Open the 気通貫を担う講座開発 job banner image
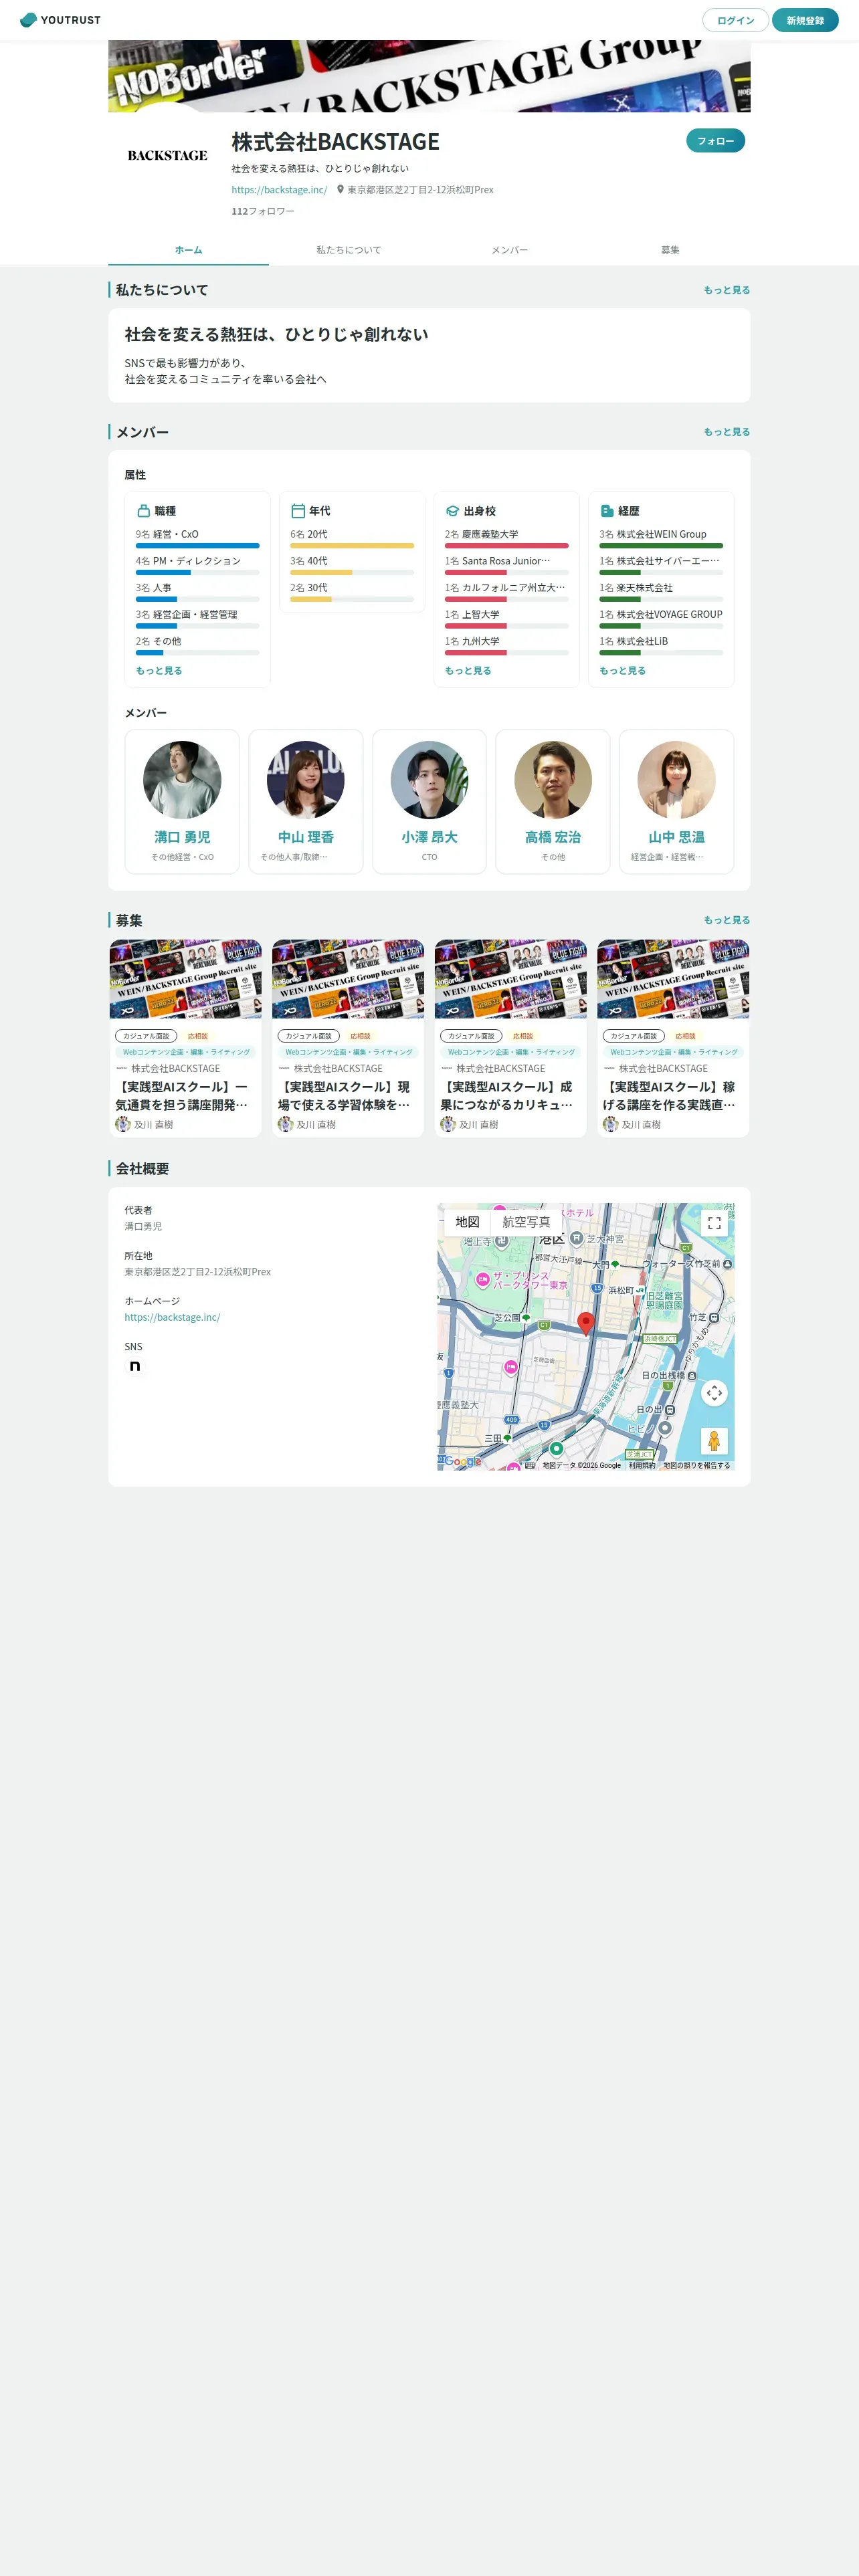The image size is (859, 2576). (185, 979)
